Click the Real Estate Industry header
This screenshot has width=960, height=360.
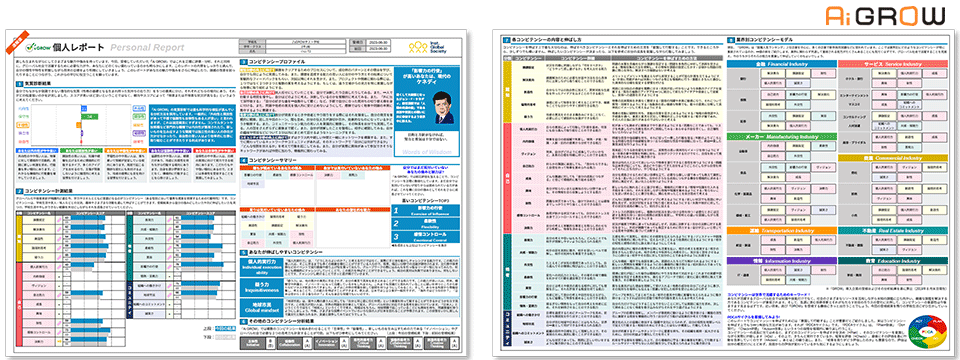(892, 231)
